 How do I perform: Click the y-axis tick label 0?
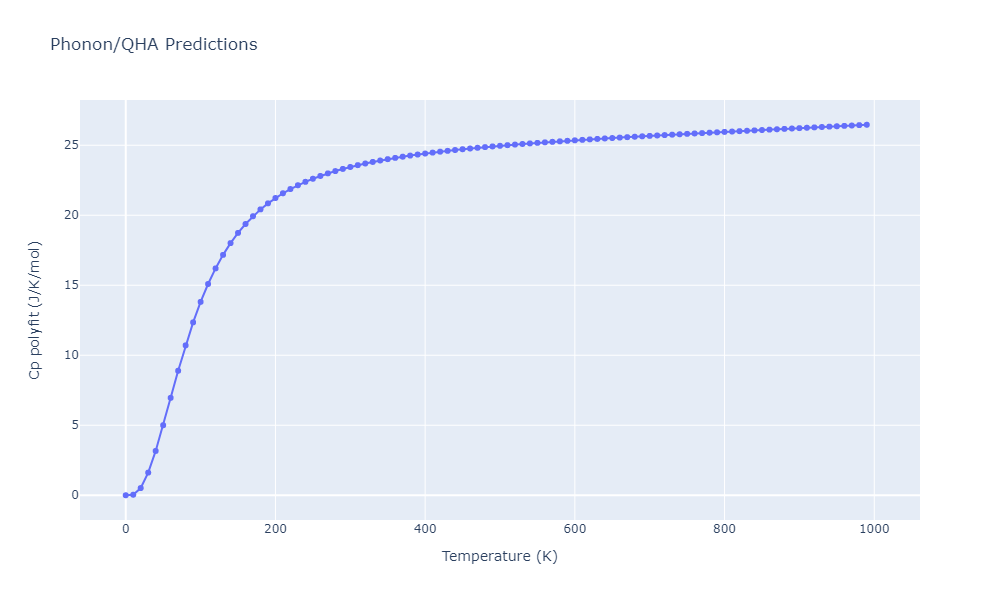coord(69,495)
